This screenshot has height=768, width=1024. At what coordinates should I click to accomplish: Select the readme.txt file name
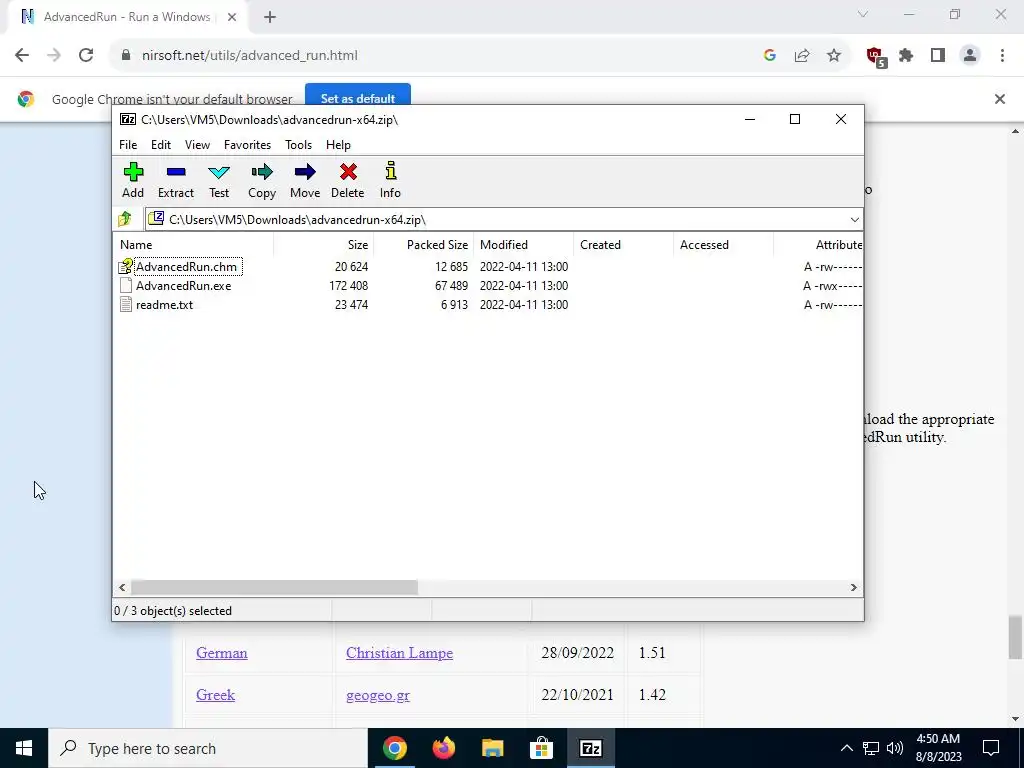click(165, 304)
